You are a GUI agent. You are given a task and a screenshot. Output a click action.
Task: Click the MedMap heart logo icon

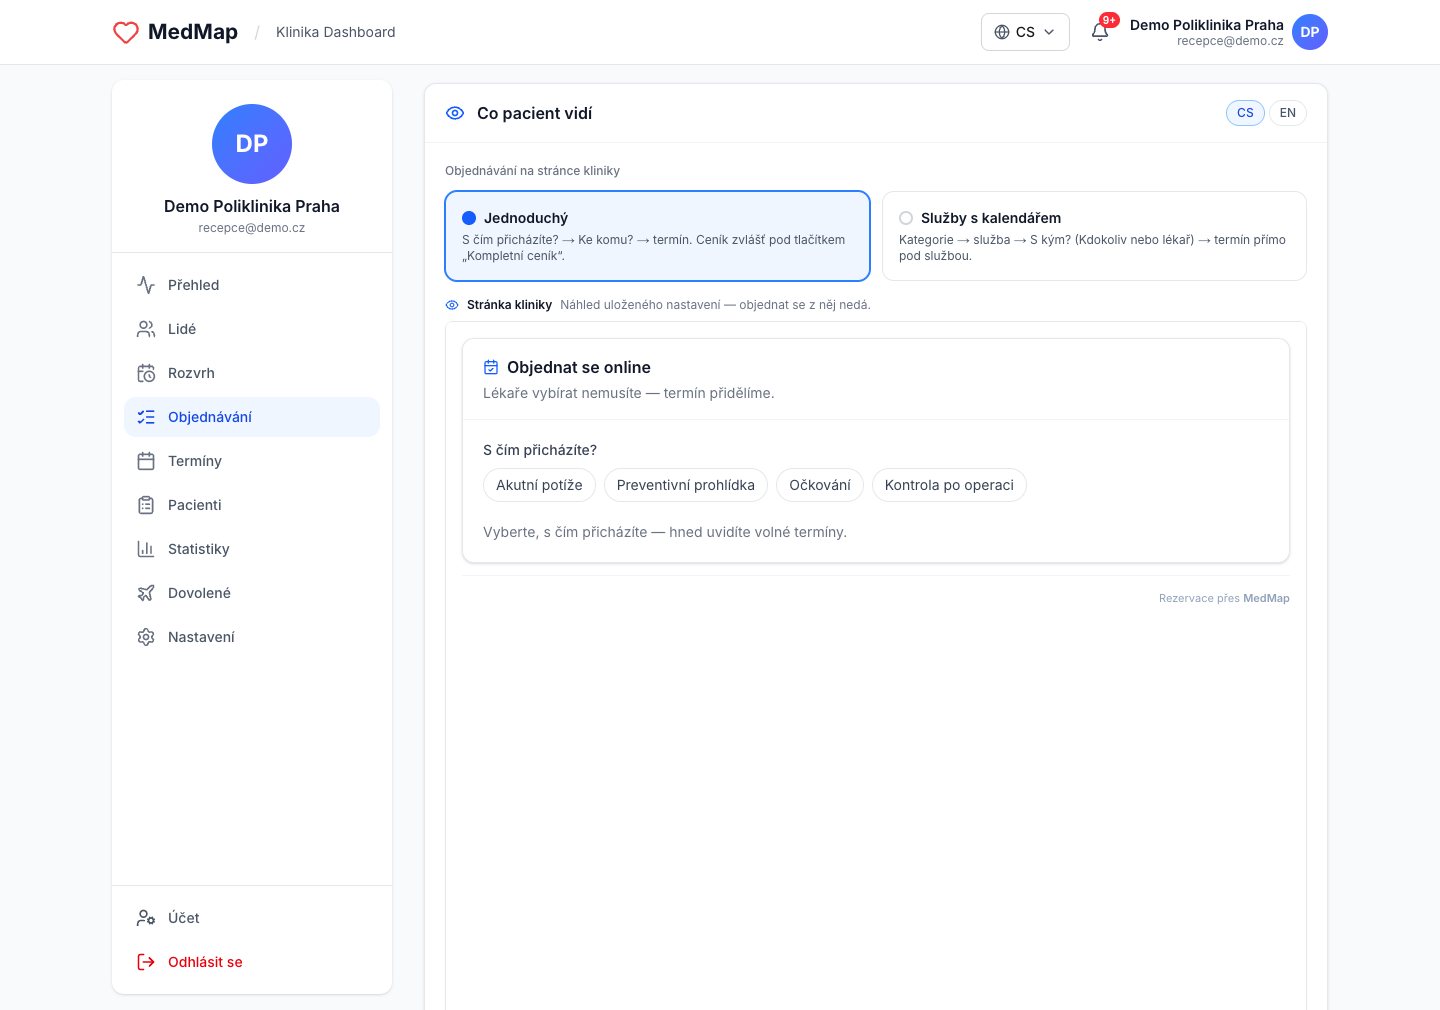coord(126,32)
